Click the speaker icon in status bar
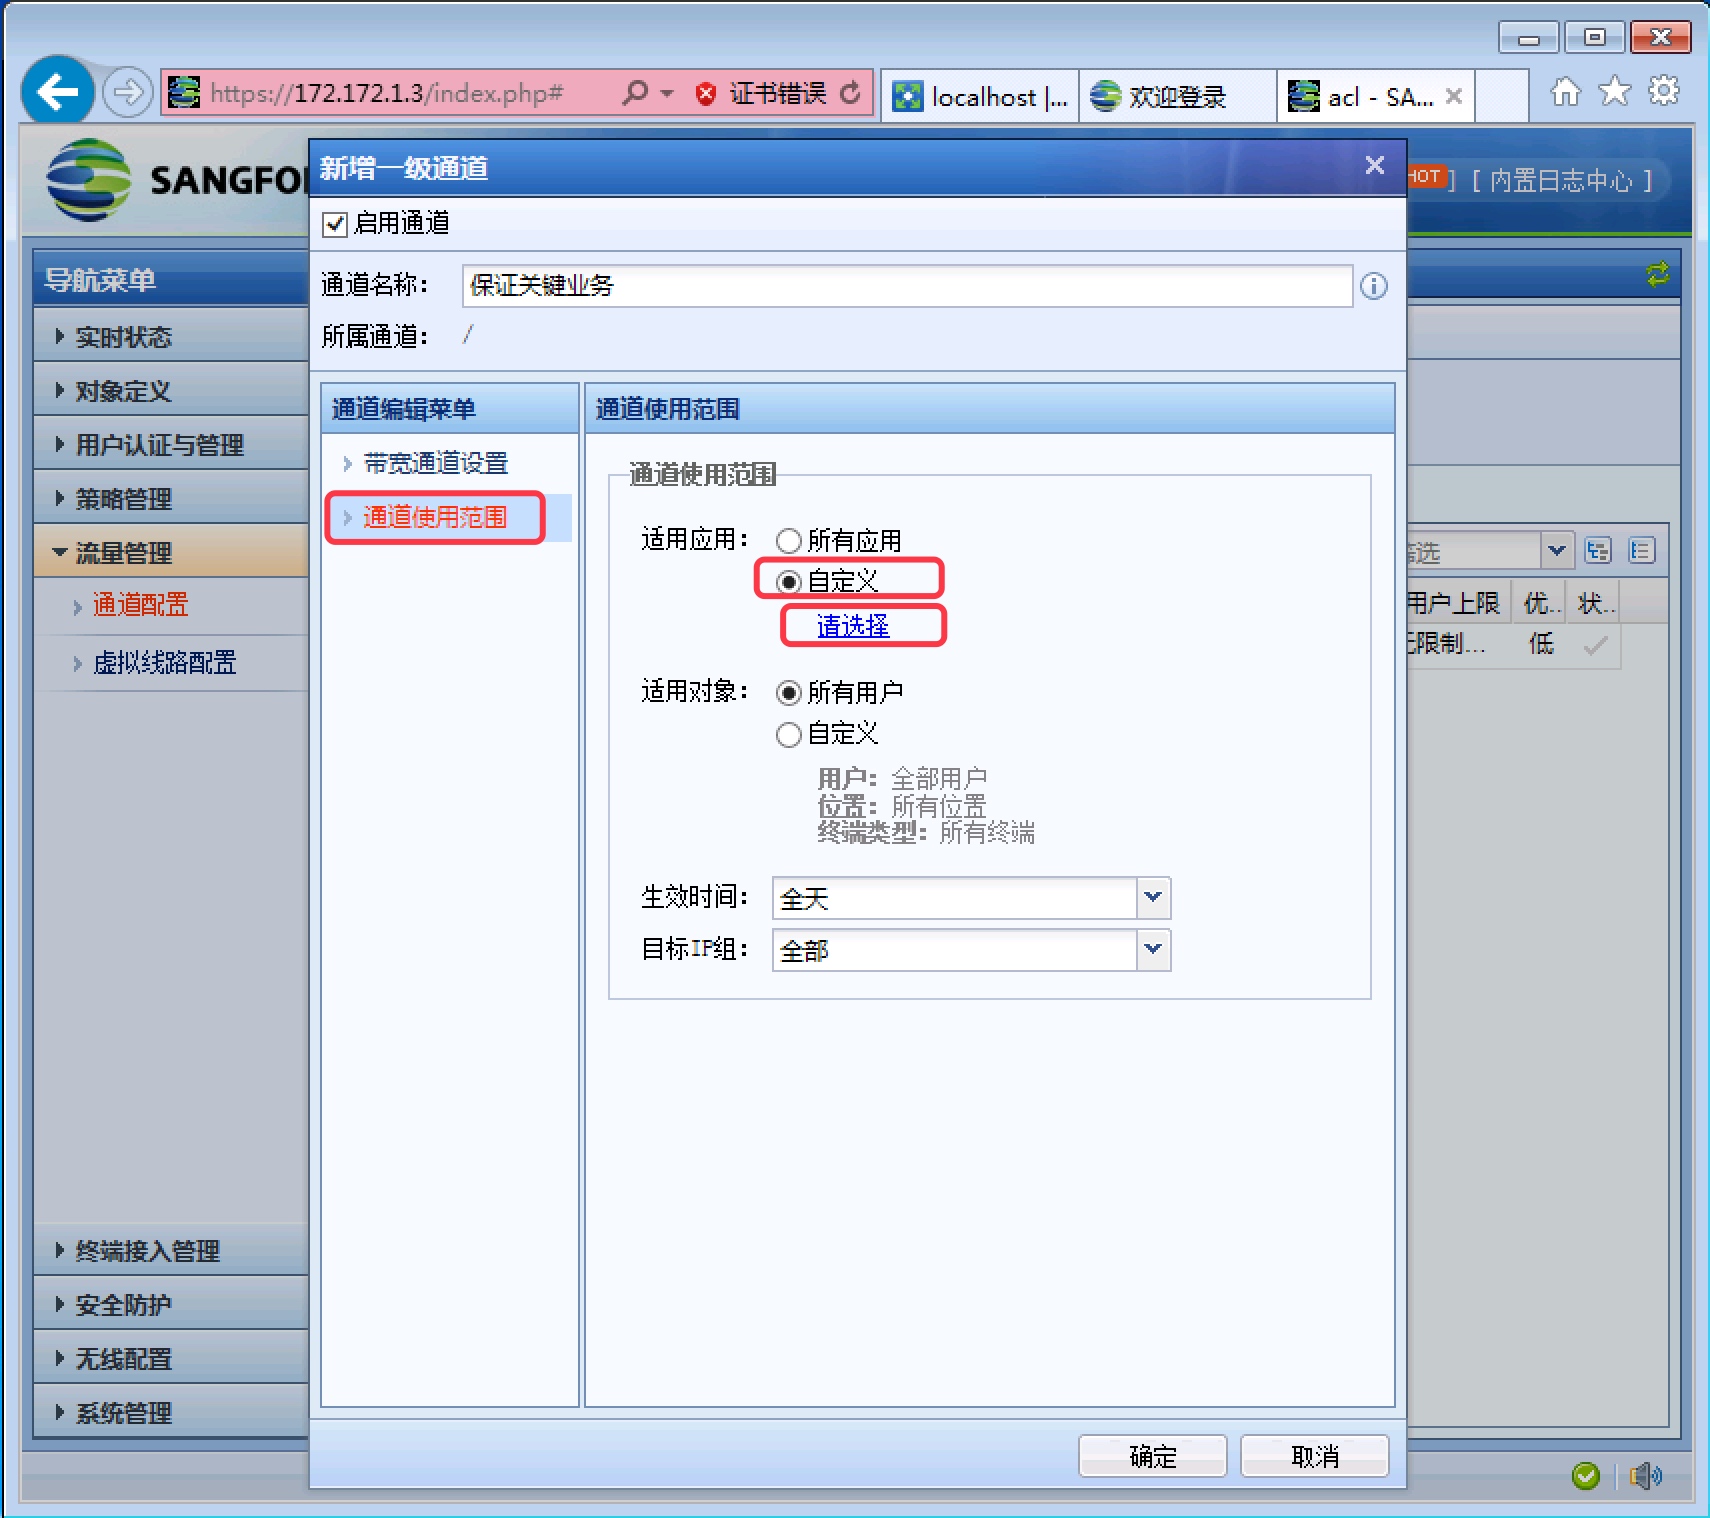 coord(1645,1475)
